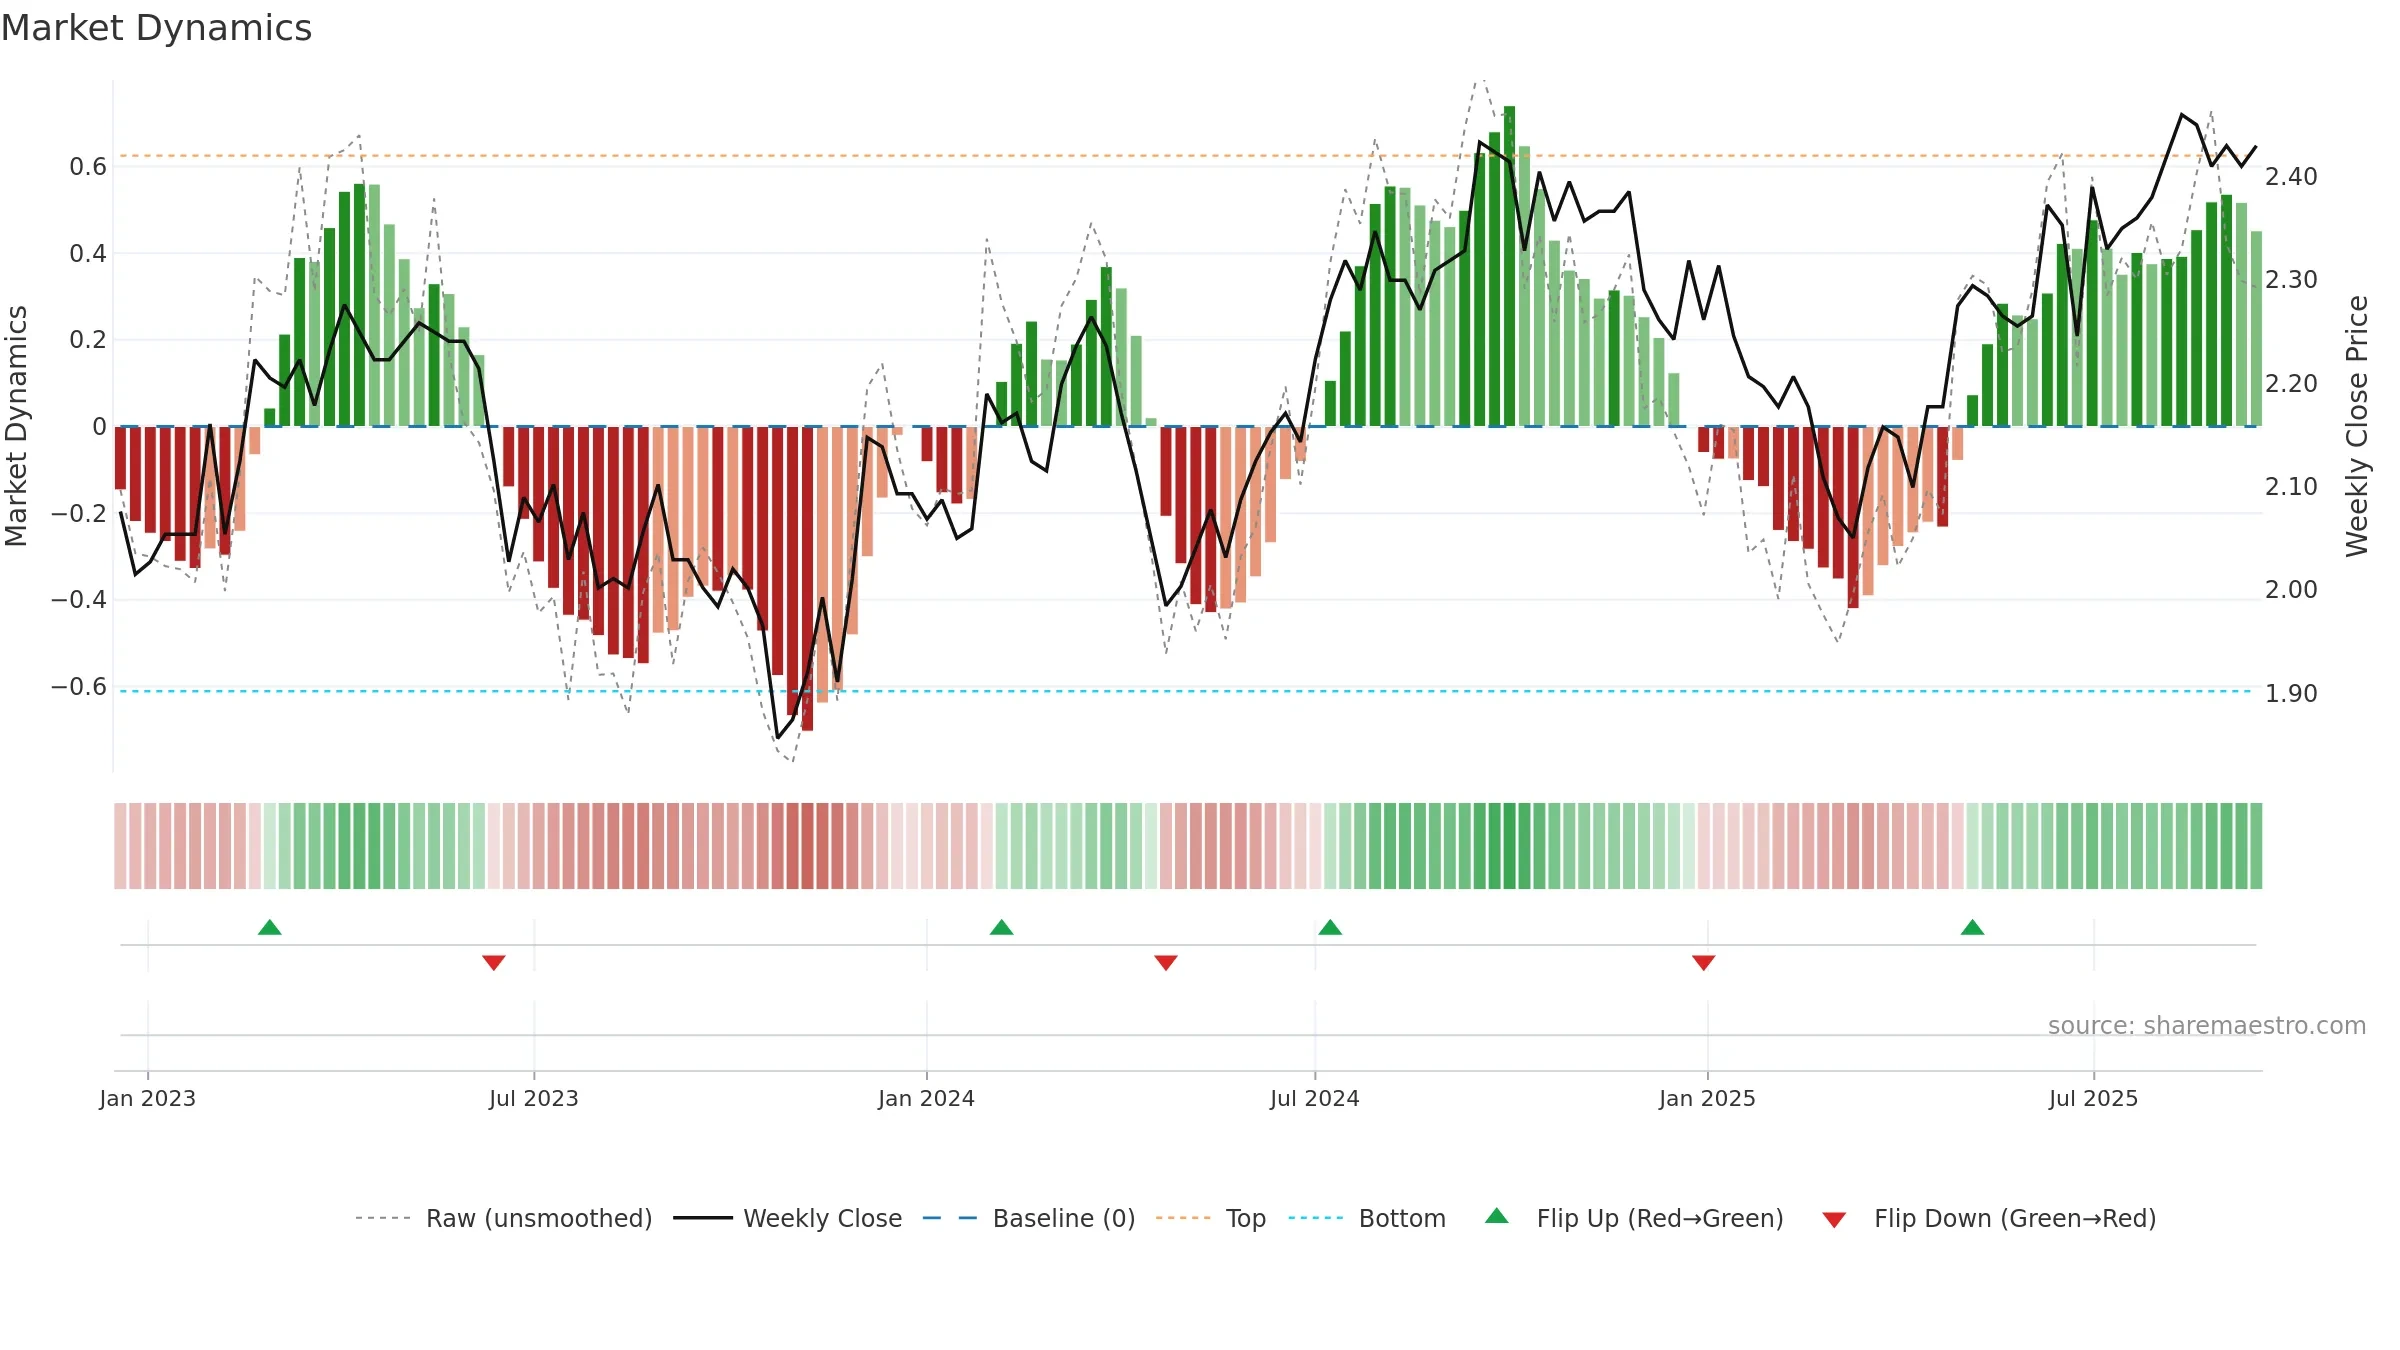This screenshot has height=1350, width=2400.
Task: Click the Flip Down marker just before Jan 2025
Action: click(x=1704, y=962)
